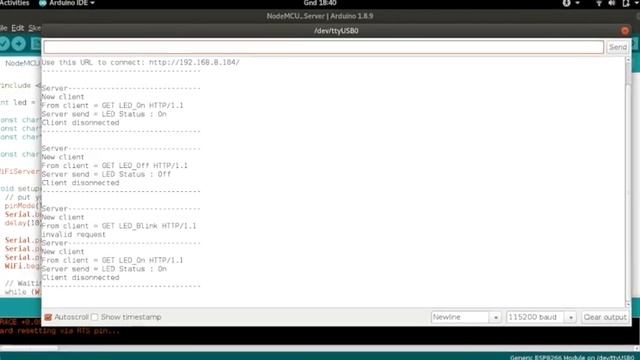Screen dimensions: 640x360
Task: Enable the Show timestamp checkbox
Action: (95, 317)
